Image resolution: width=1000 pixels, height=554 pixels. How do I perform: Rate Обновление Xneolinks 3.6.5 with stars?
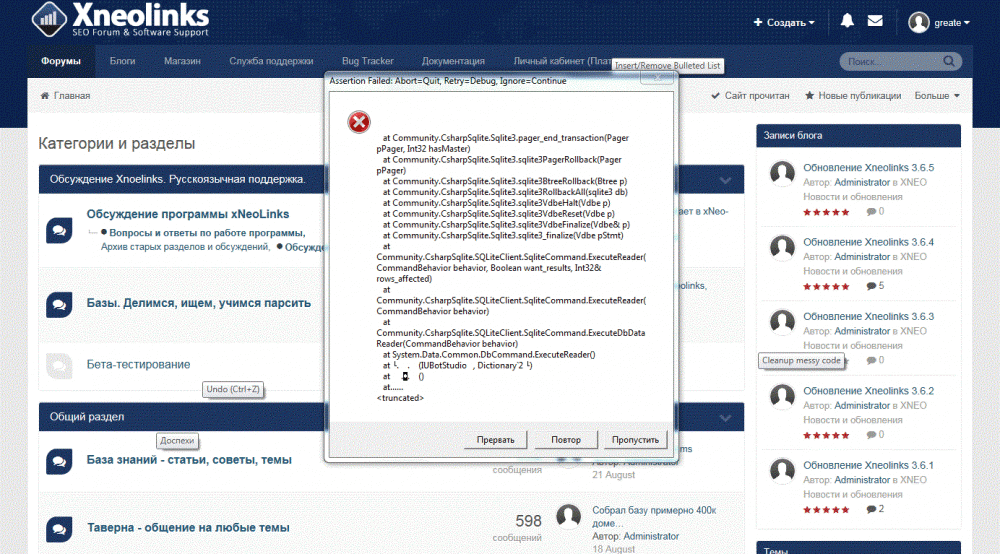[826, 212]
